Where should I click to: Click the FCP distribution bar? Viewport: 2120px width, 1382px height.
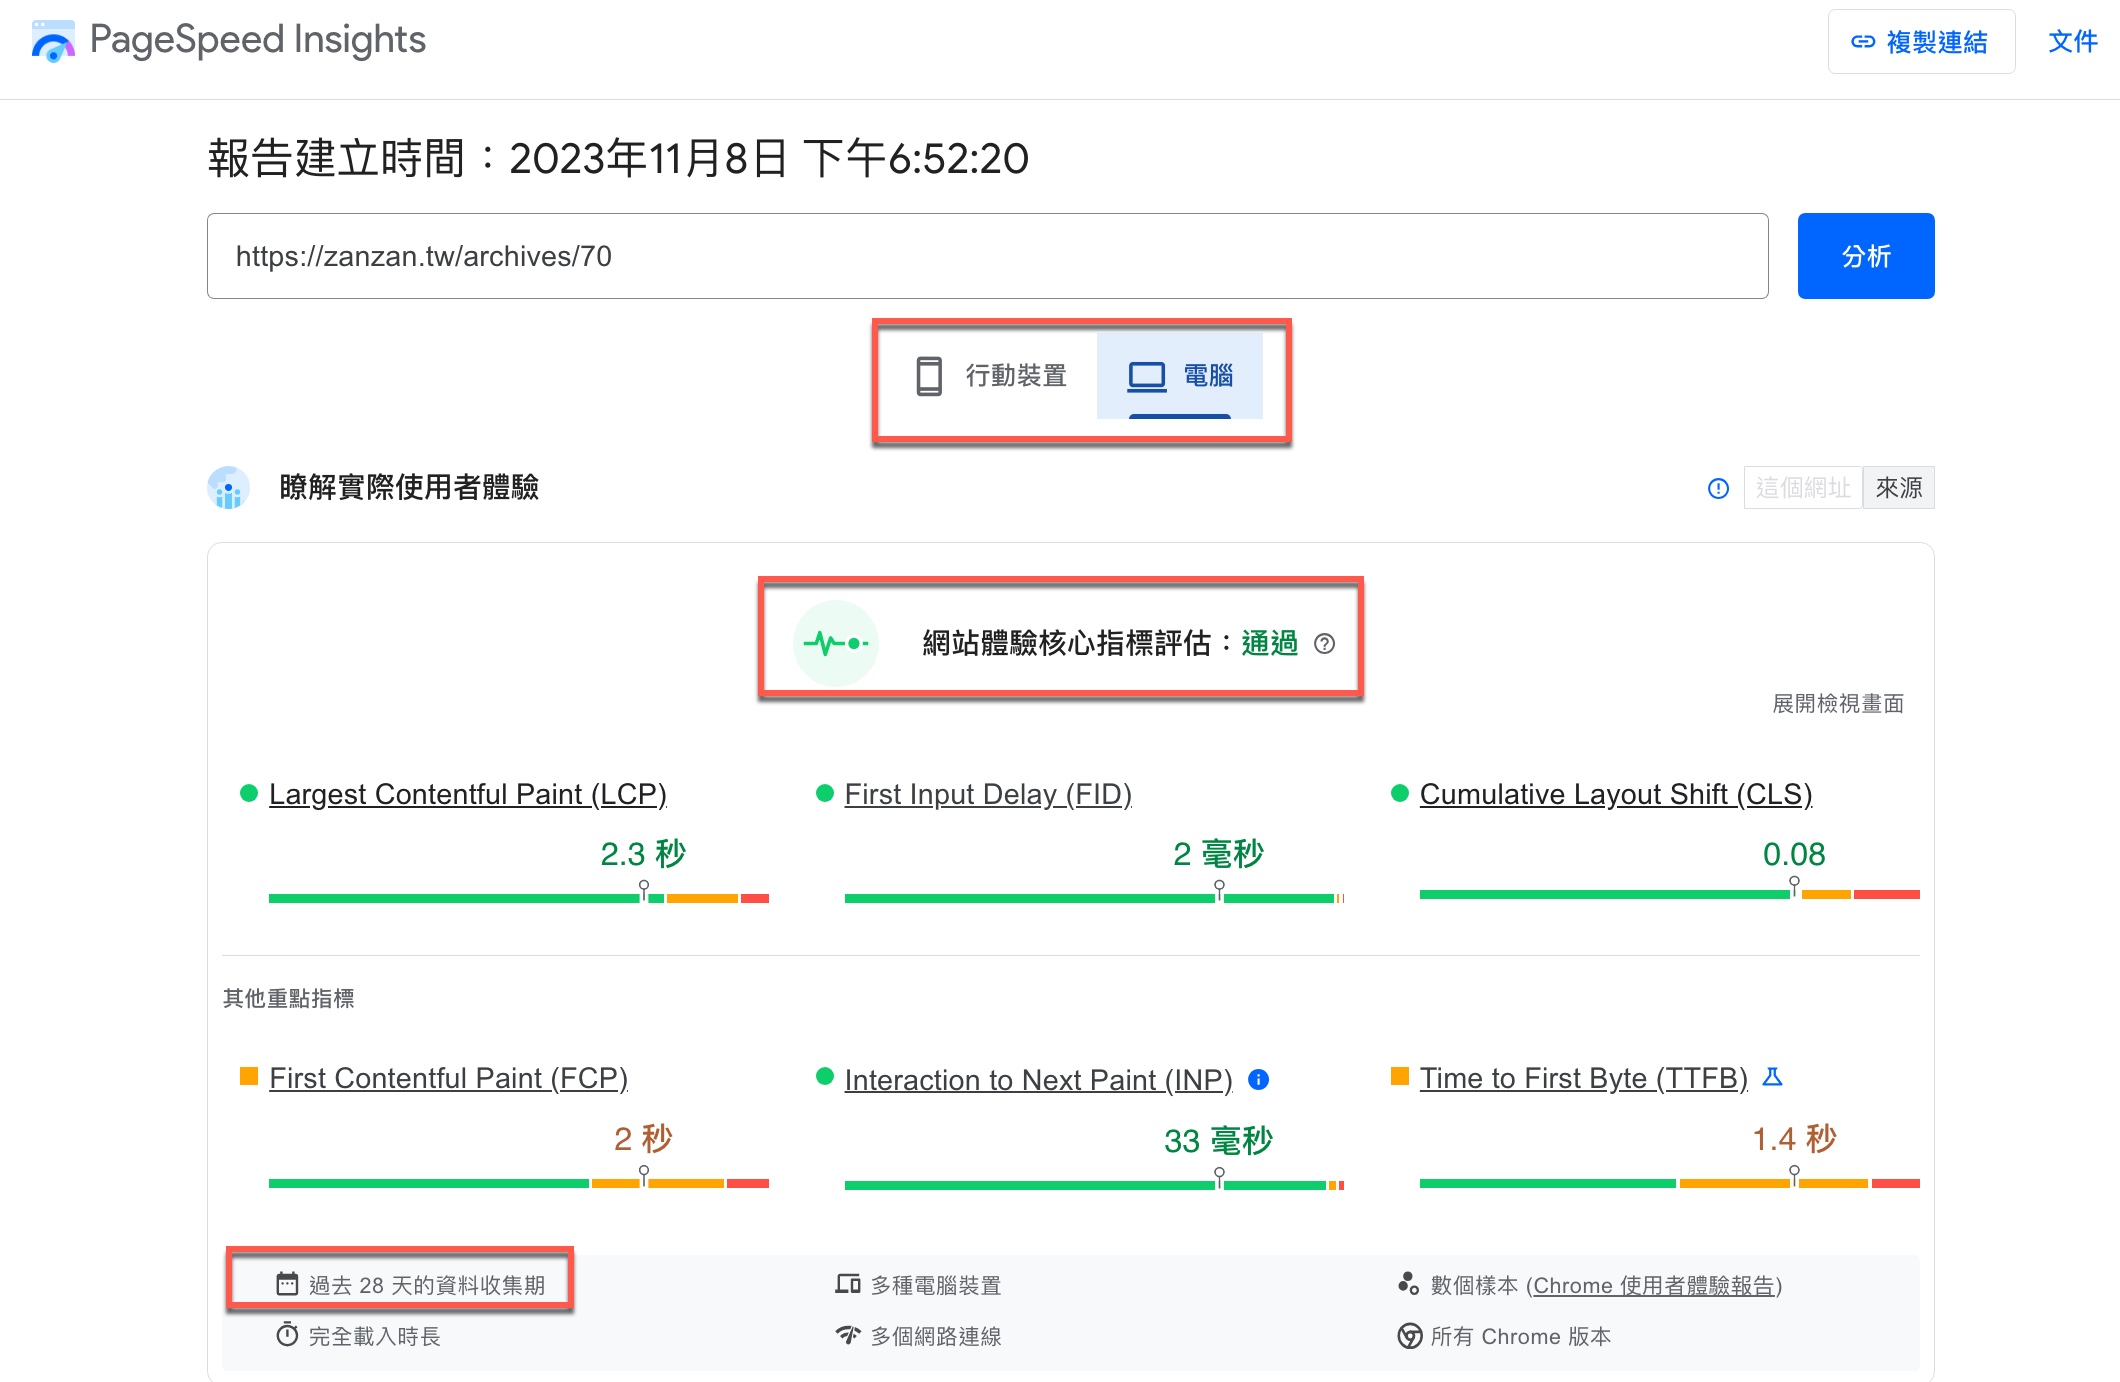pyautogui.click(x=519, y=1183)
